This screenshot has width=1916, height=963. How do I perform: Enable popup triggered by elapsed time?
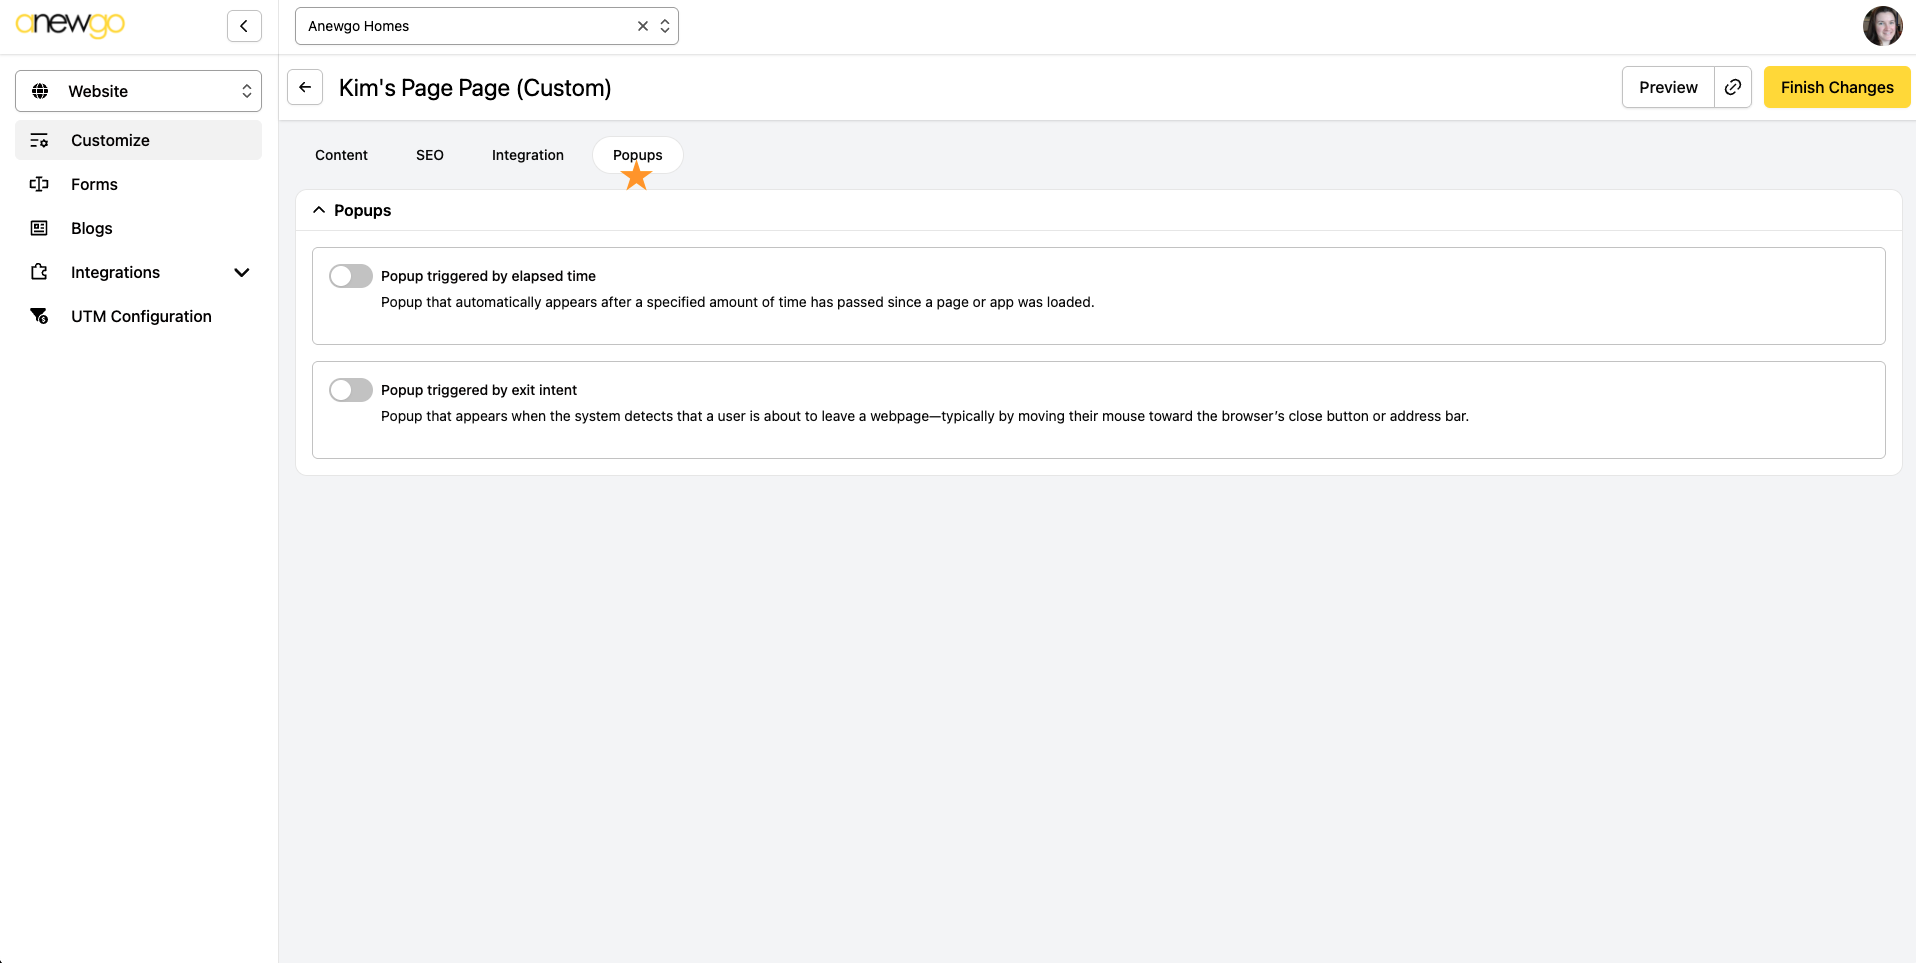coord(351,276)
